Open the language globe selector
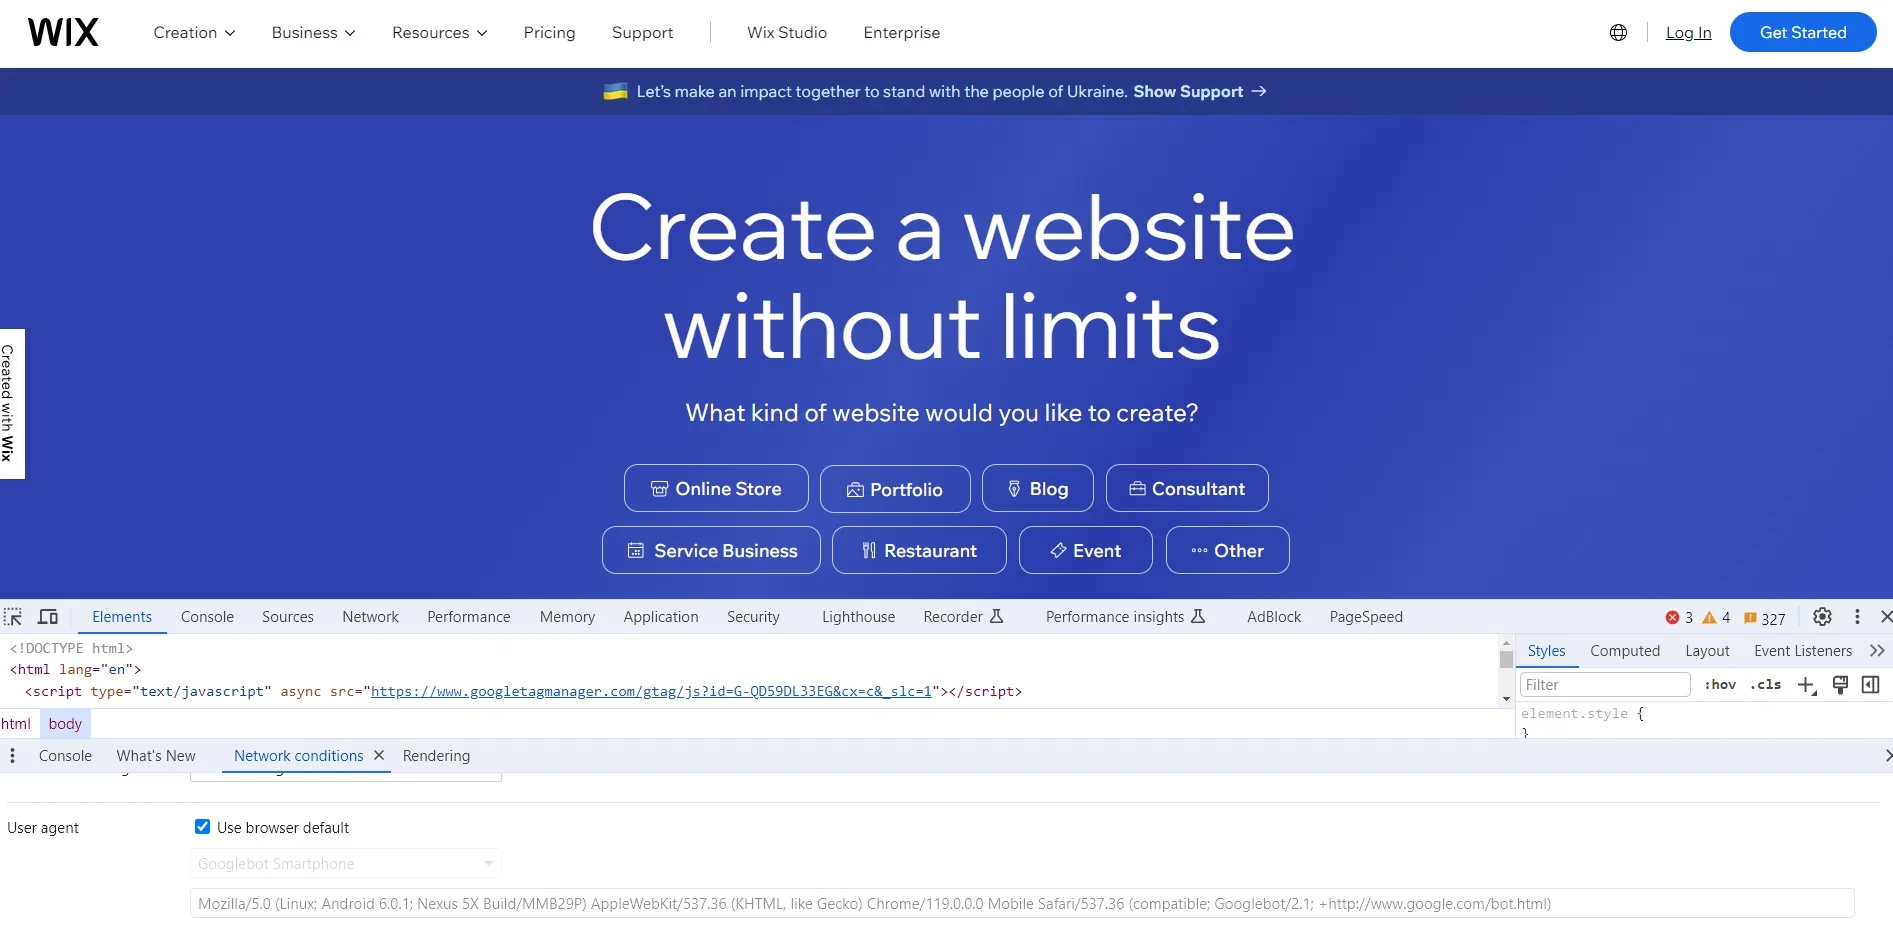 (1618, 32)
